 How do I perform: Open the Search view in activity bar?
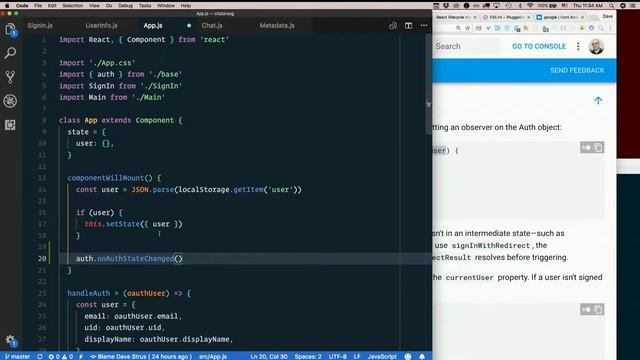(x=10, y=53)
